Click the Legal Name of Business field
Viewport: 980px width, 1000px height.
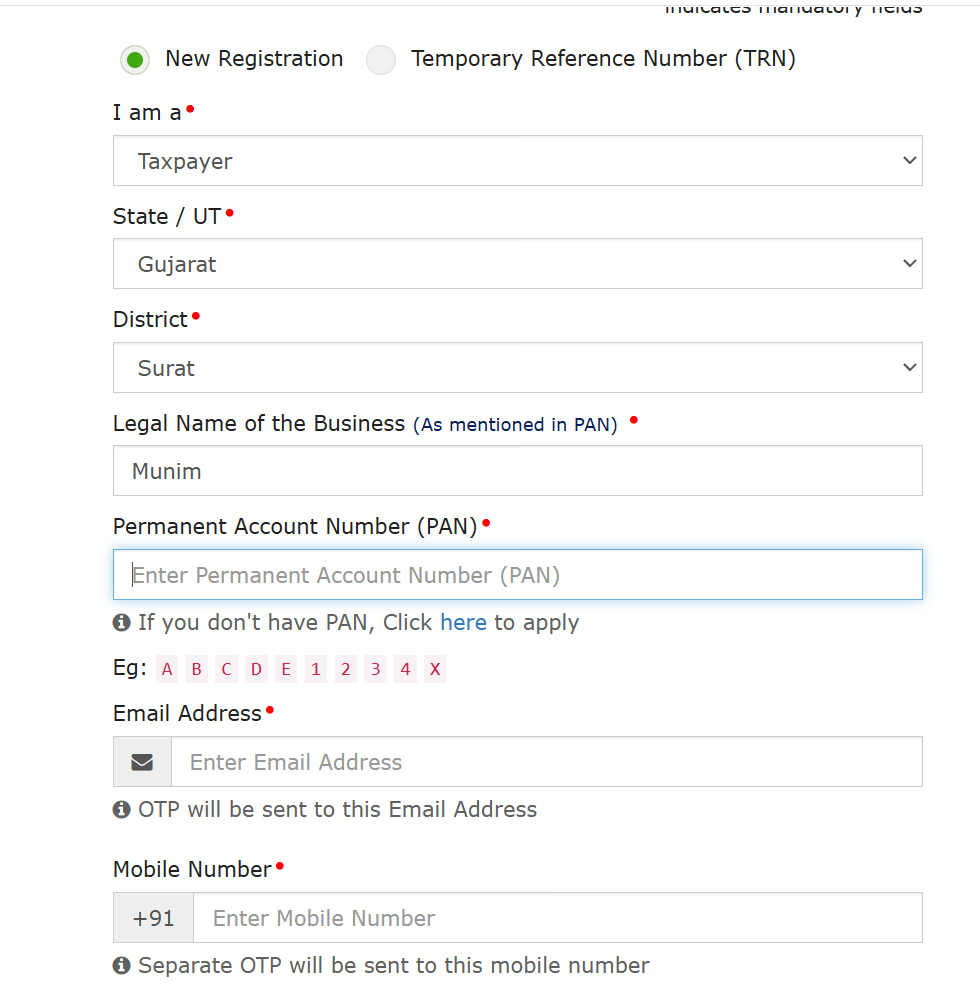(517, 471)
